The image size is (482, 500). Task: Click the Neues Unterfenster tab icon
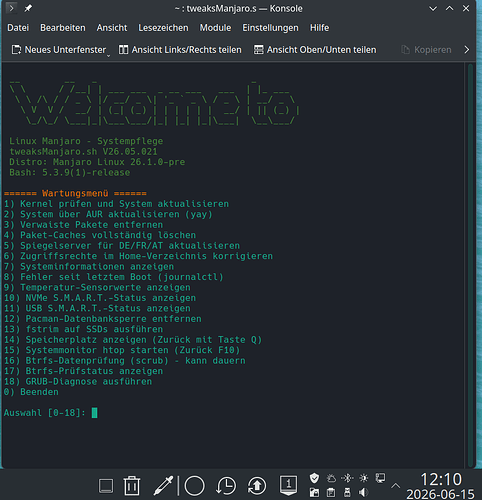pos(16,50)
